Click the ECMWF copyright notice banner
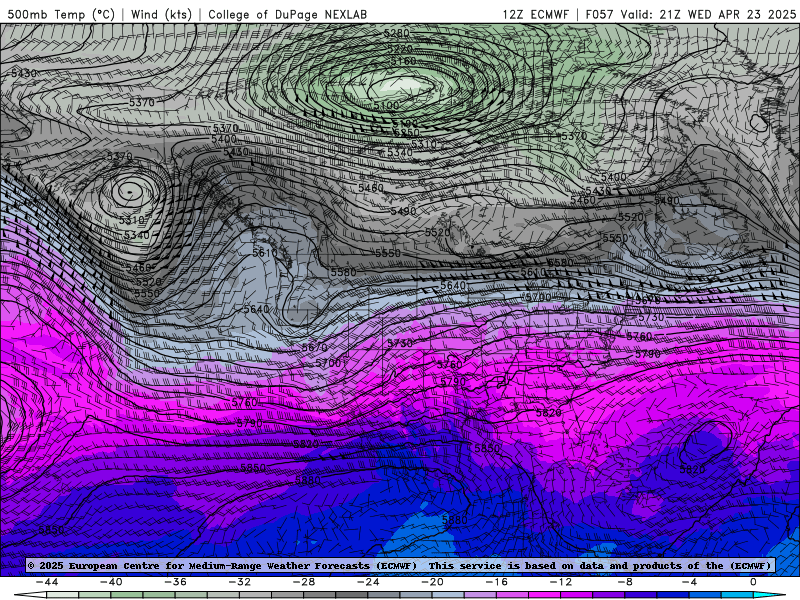The width and height of the screenshot is (800, 600). pos(400,565)
